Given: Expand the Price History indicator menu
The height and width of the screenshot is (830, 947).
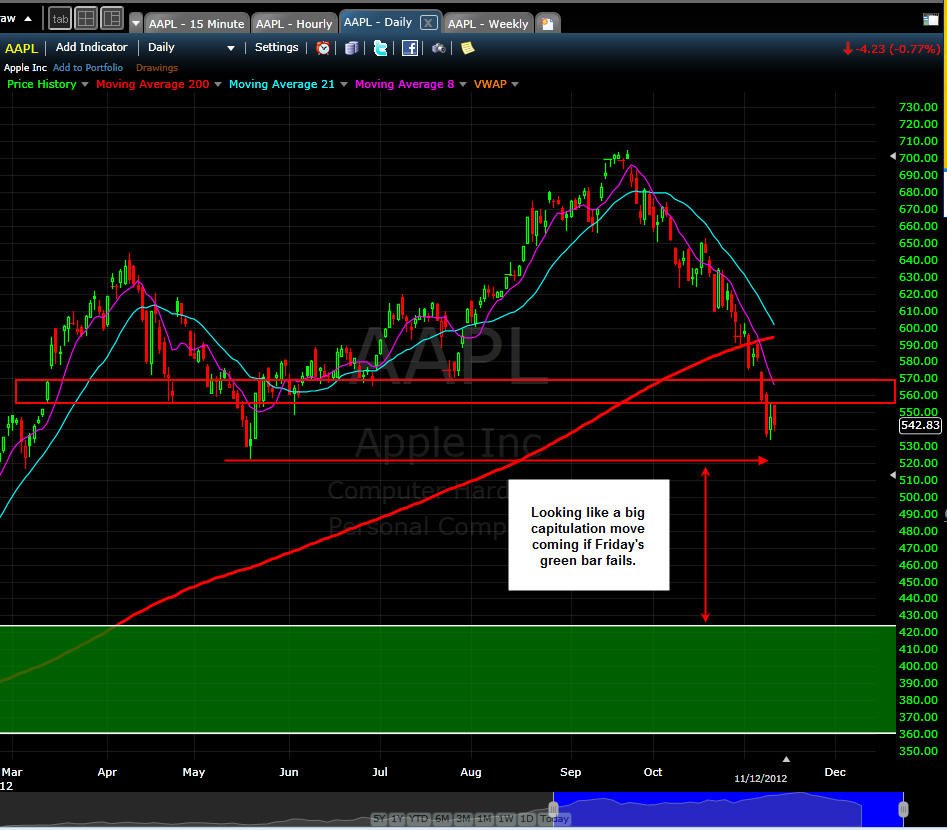Looking at the screenshot, I should coord(85,85).
